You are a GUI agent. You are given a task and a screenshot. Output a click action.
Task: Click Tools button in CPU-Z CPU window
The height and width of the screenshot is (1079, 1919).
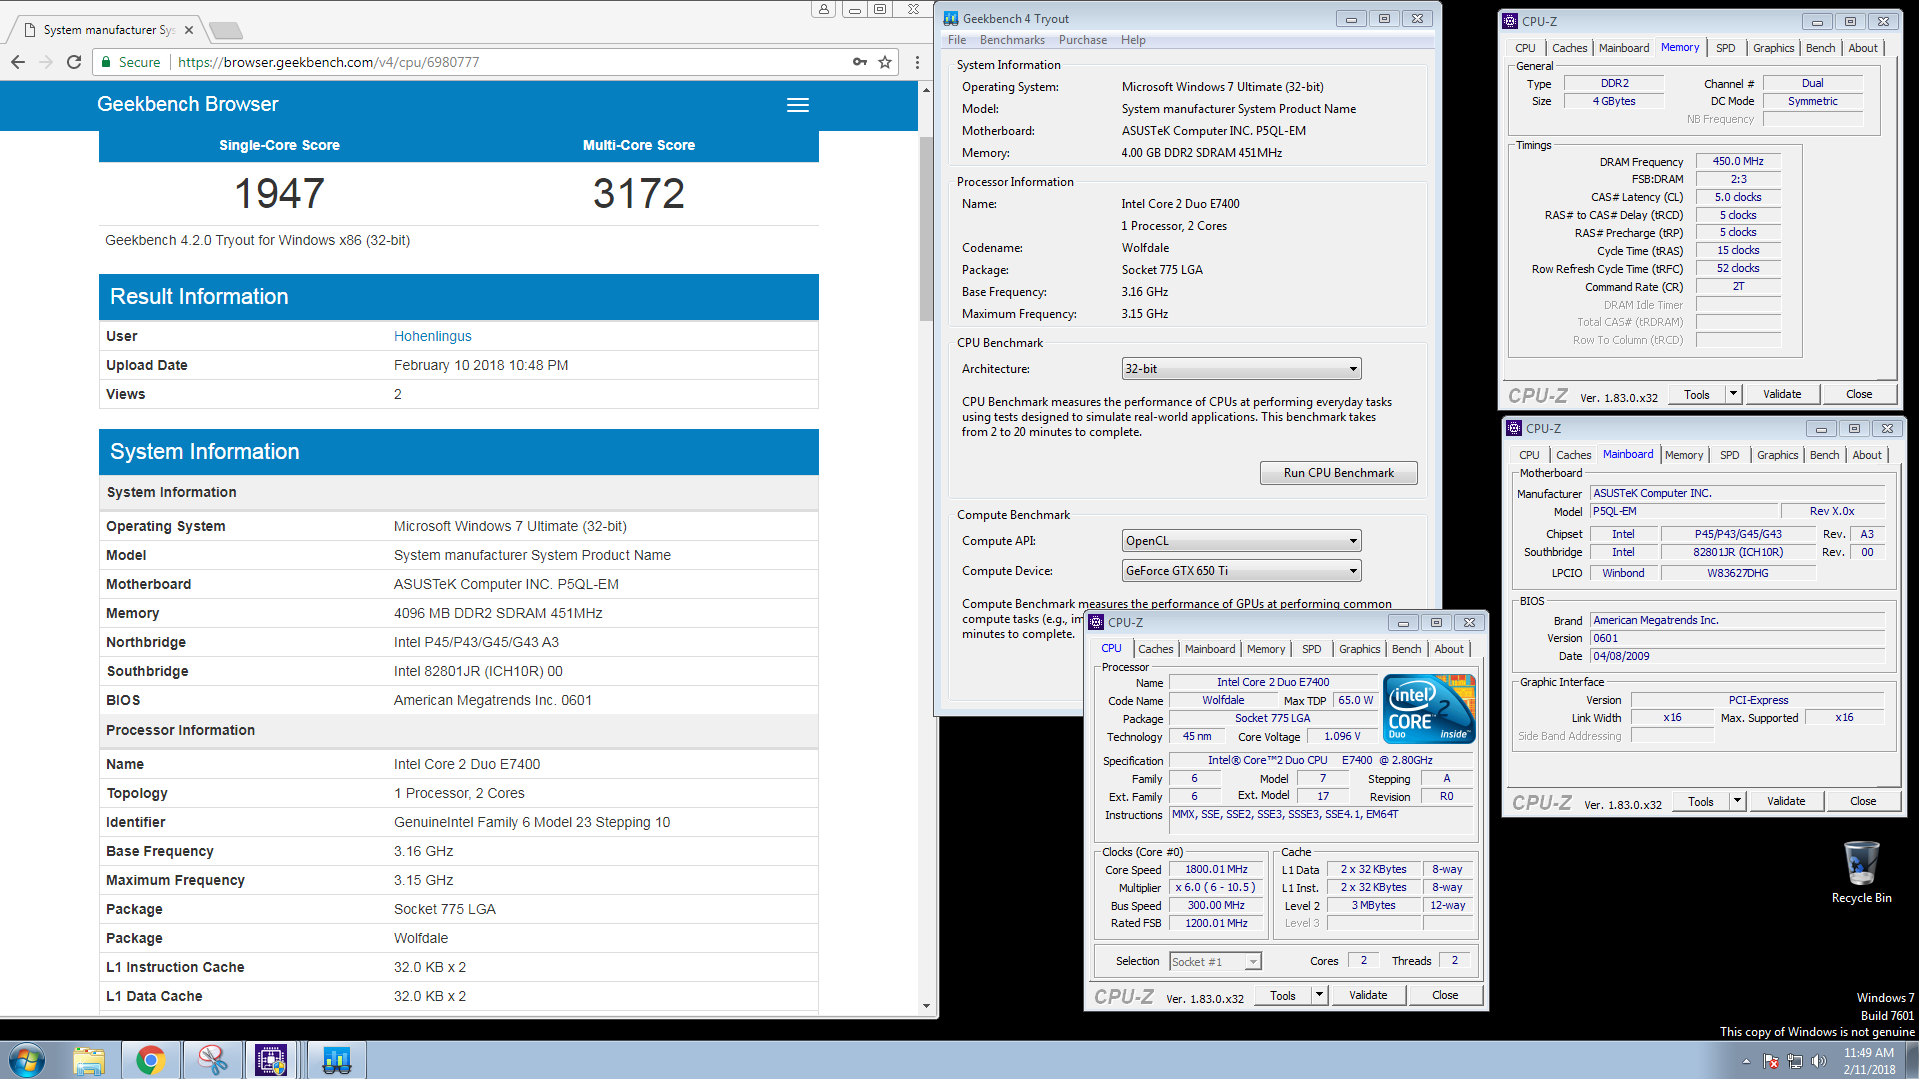(x=1282, y=995)
